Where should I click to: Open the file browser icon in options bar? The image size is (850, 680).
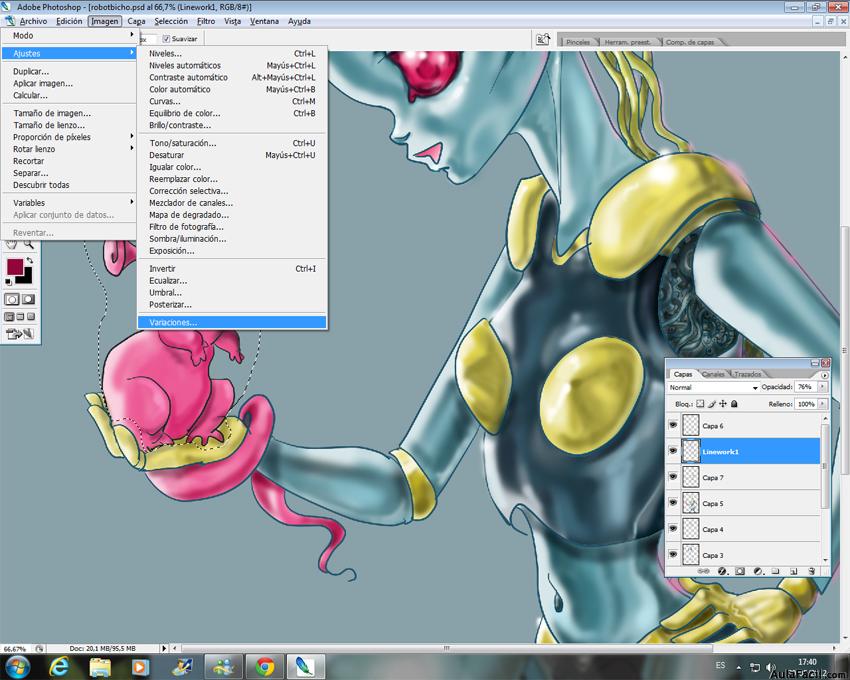(x=543, y=39)
